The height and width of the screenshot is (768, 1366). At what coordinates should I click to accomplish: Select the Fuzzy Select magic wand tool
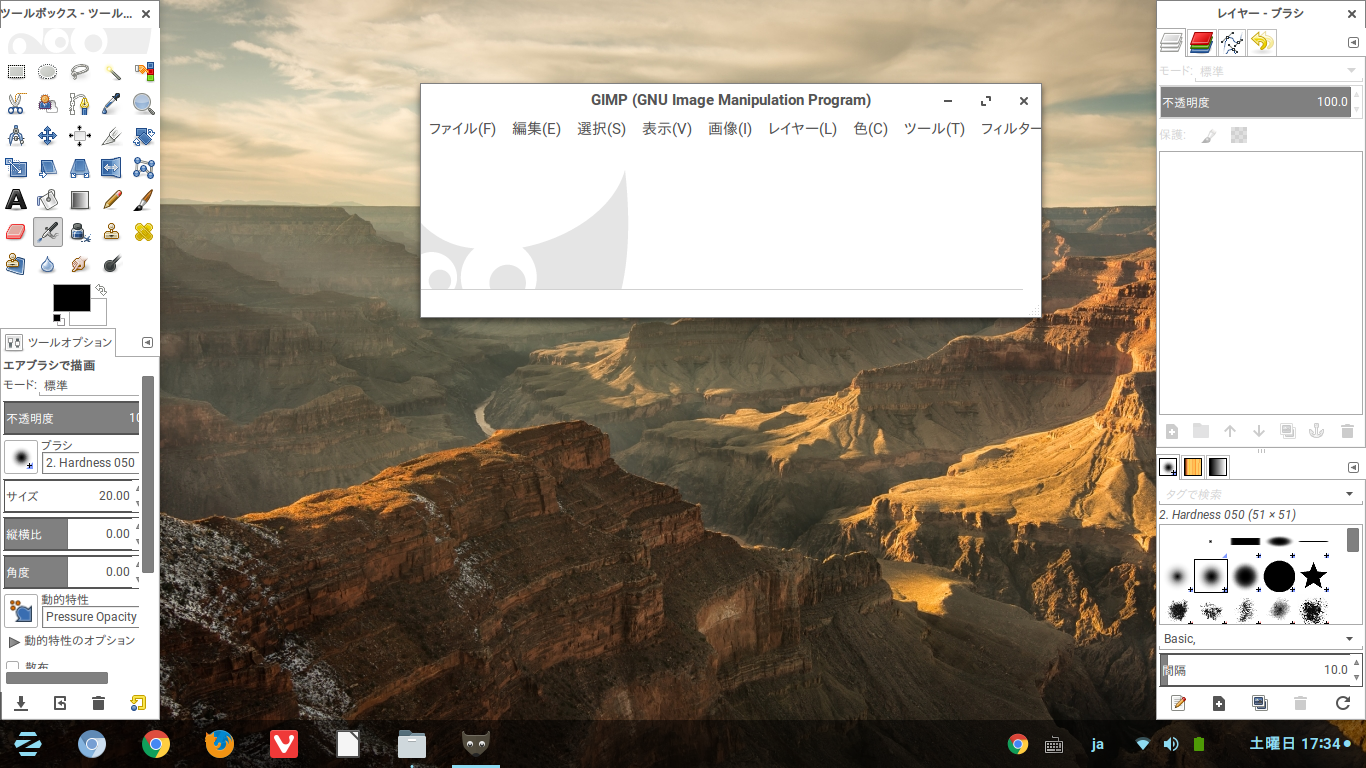[112, 72]
